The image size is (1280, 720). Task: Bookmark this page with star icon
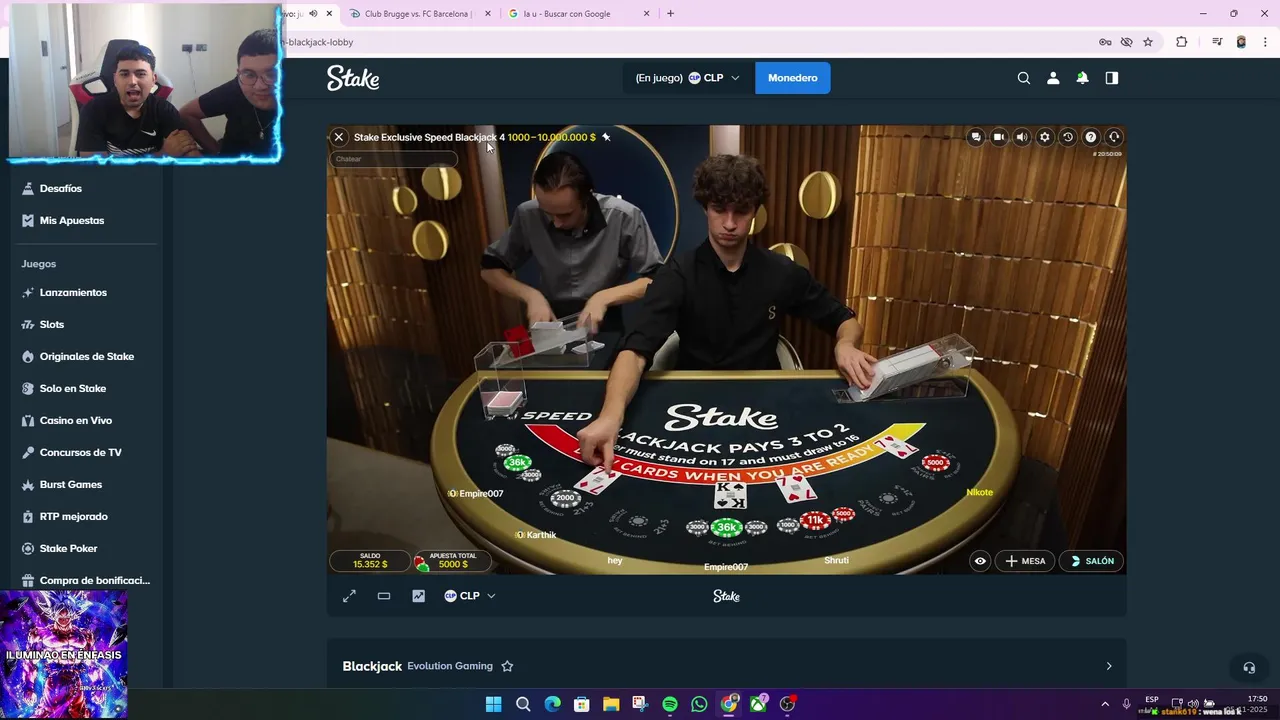click(1148, 42)
